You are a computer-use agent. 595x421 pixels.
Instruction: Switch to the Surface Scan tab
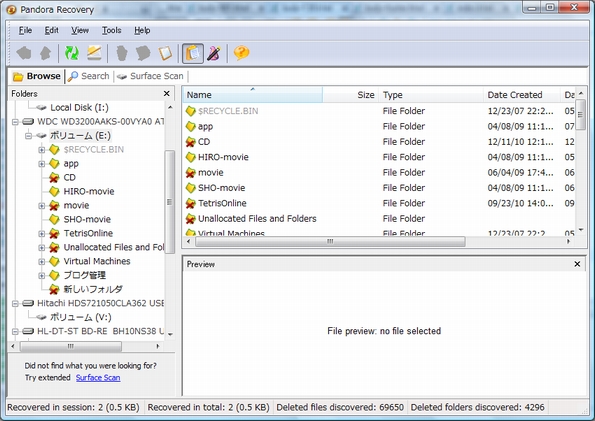pos(150,76)
